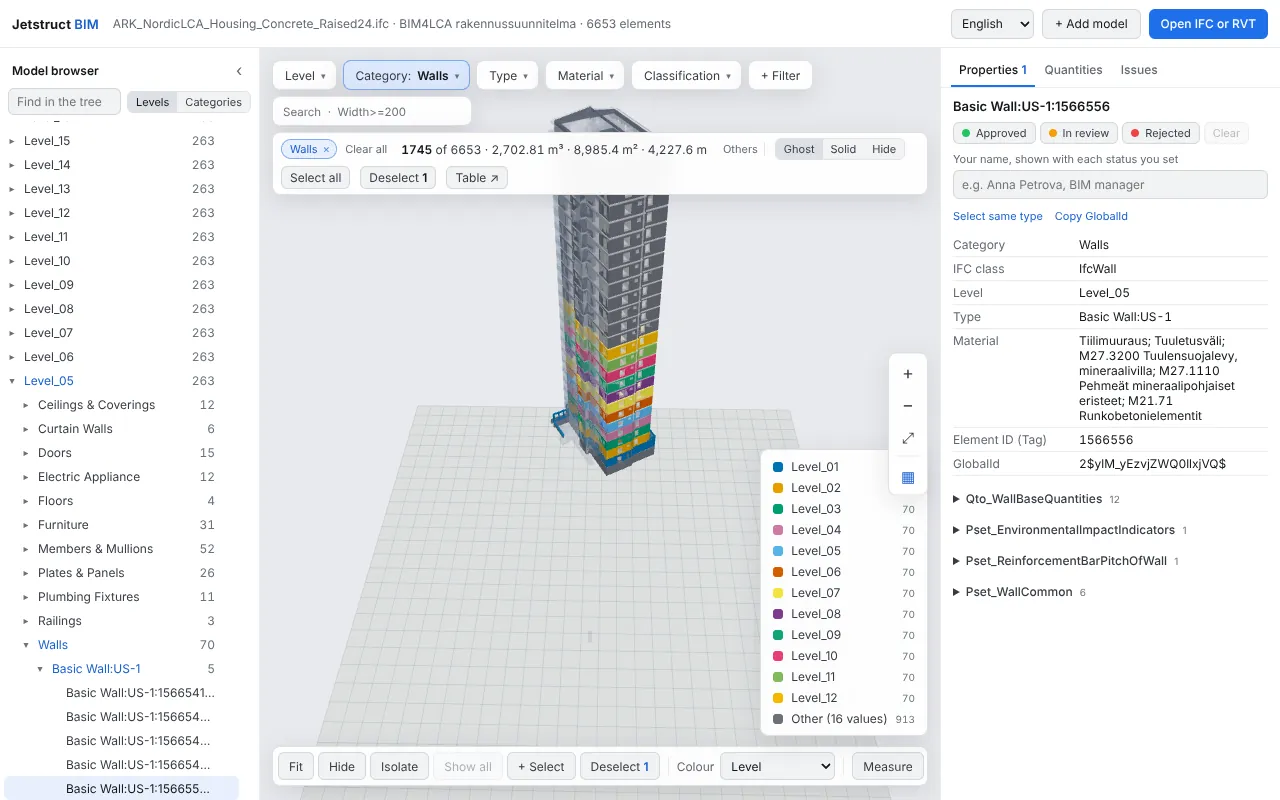Switch view mode to Solid

point(843,149)
